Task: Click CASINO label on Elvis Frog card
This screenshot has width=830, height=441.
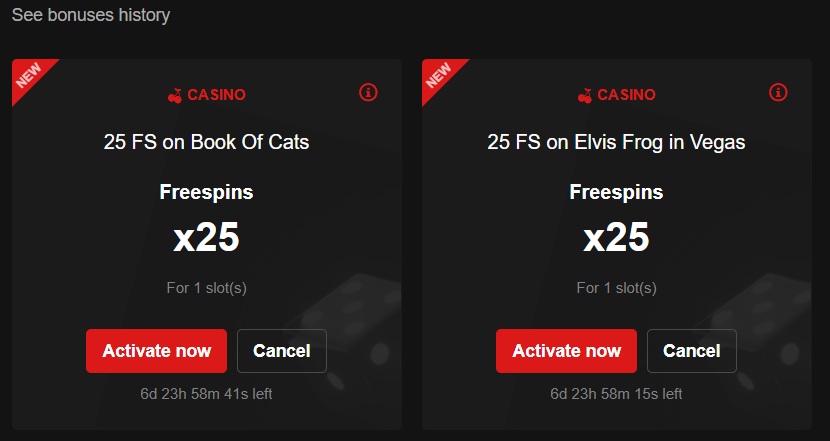Action: coord(626,95)
